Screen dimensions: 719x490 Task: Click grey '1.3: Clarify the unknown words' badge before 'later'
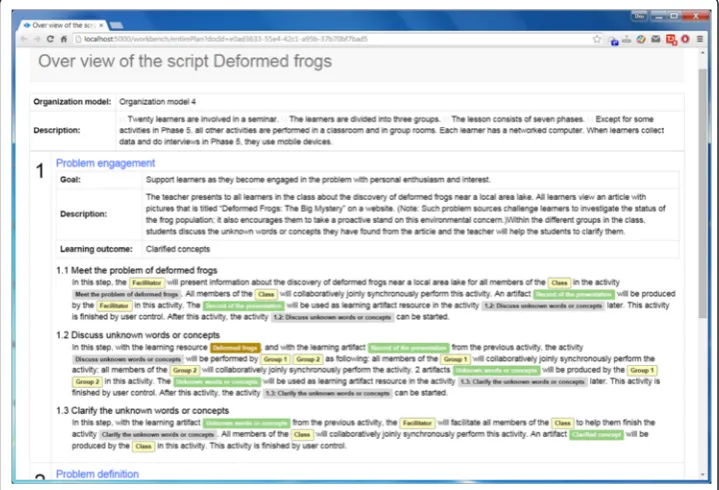tap(522, 382)
